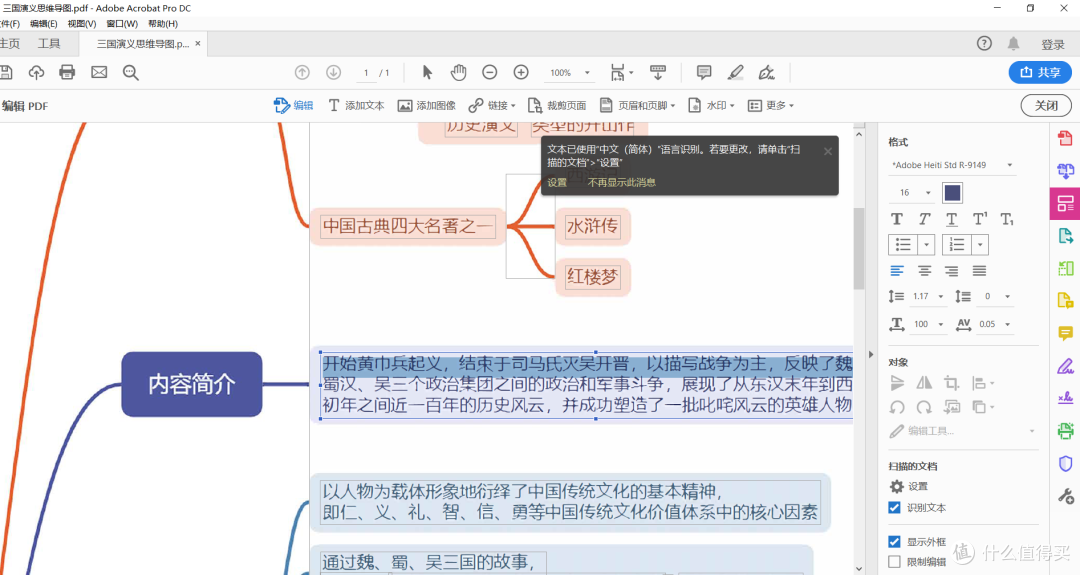Expand bullet list style dropdown
This screenshot has width=1080, height=575.
pos(926,244)
